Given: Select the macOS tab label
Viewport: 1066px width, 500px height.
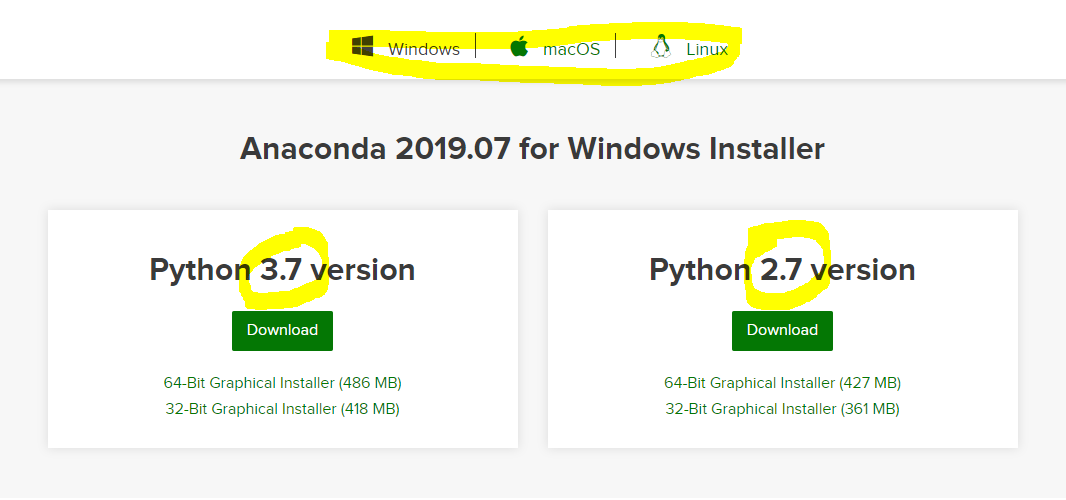Looking at the screenshot, I should pos(571,49).
